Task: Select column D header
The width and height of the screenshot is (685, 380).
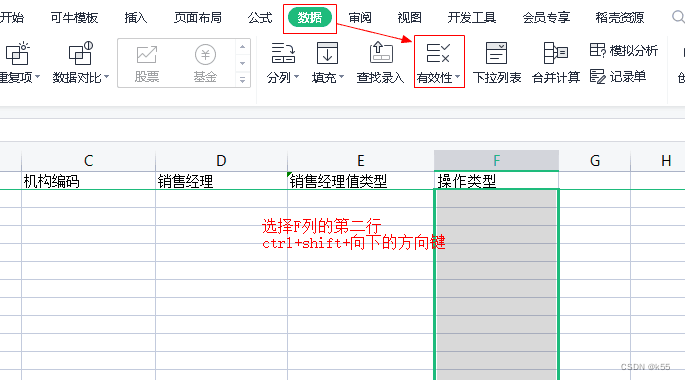Action: (221, 161)
